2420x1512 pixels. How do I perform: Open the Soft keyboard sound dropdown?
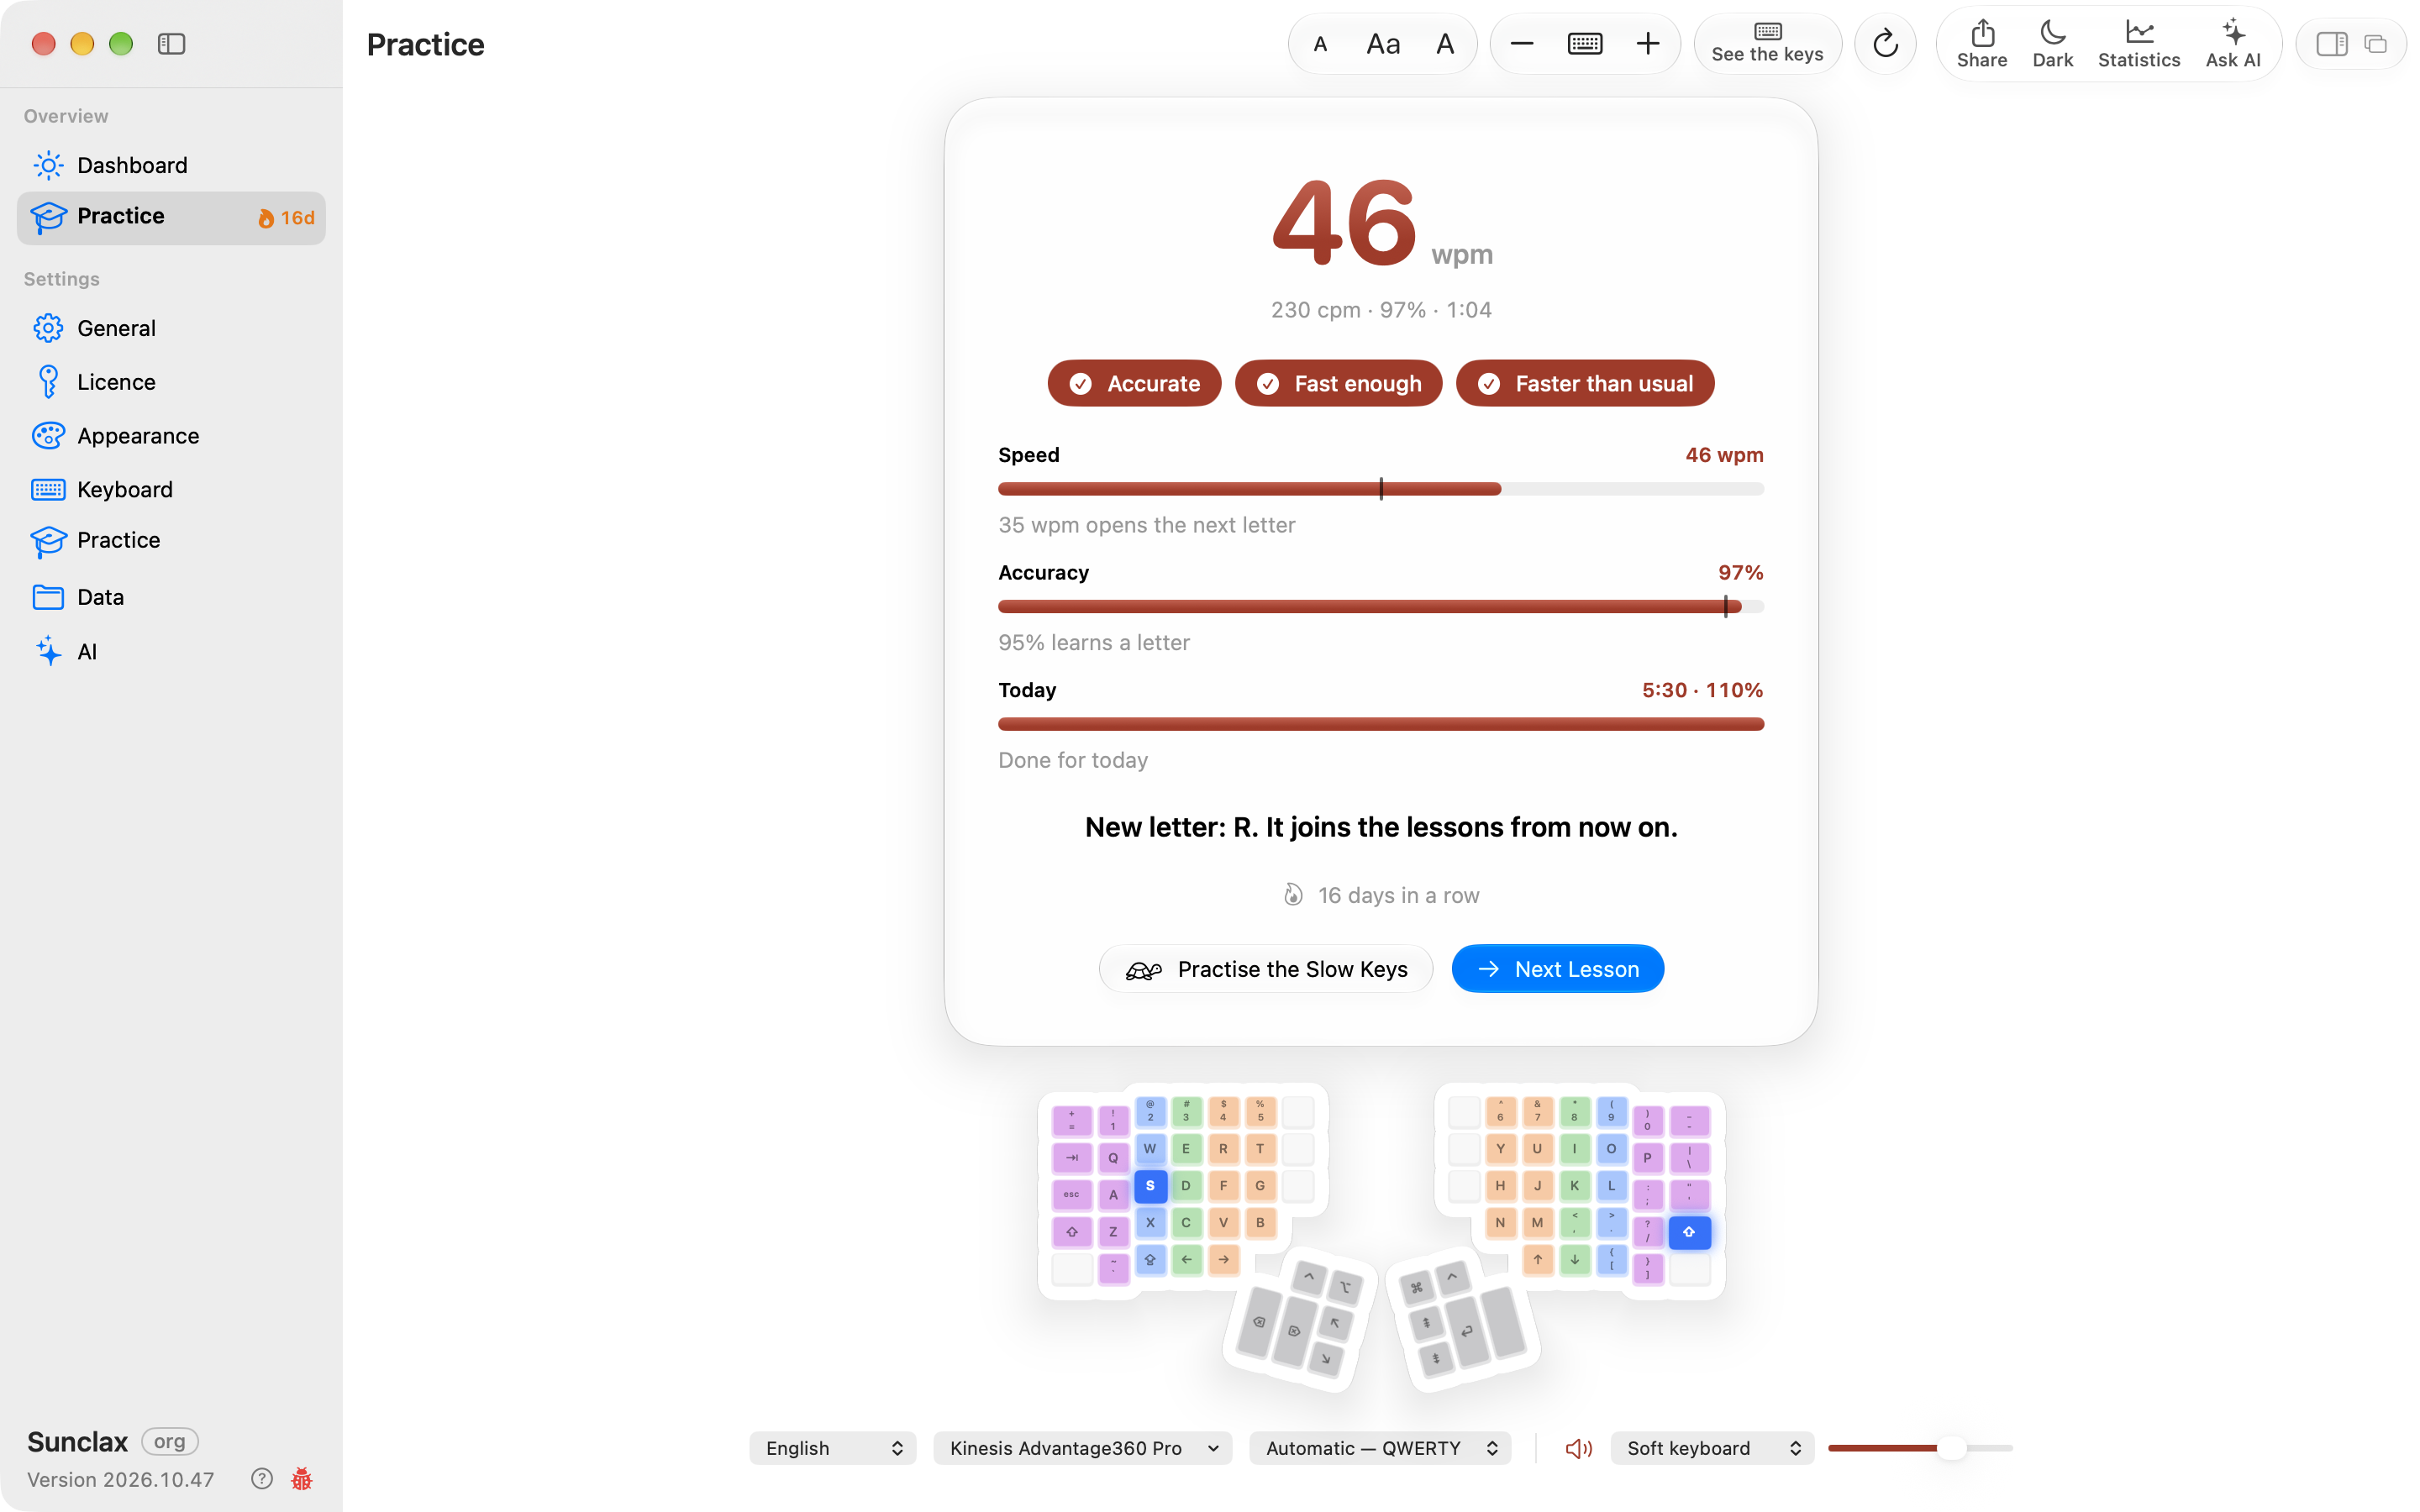click(x=1712, y=1448)
